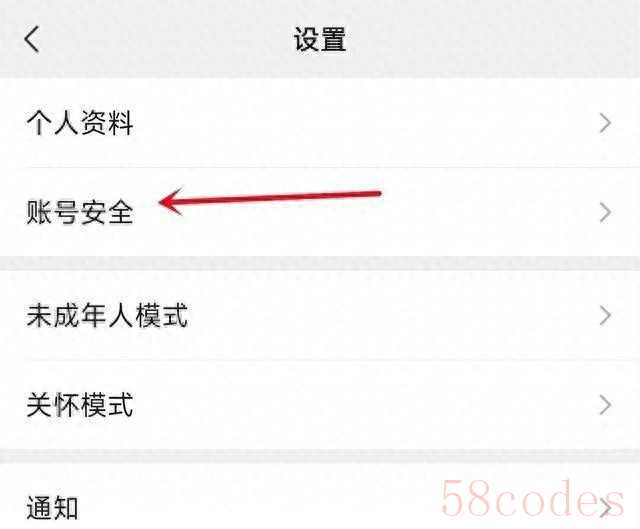Click gray divider below 账号安全 row

[320, 263]
